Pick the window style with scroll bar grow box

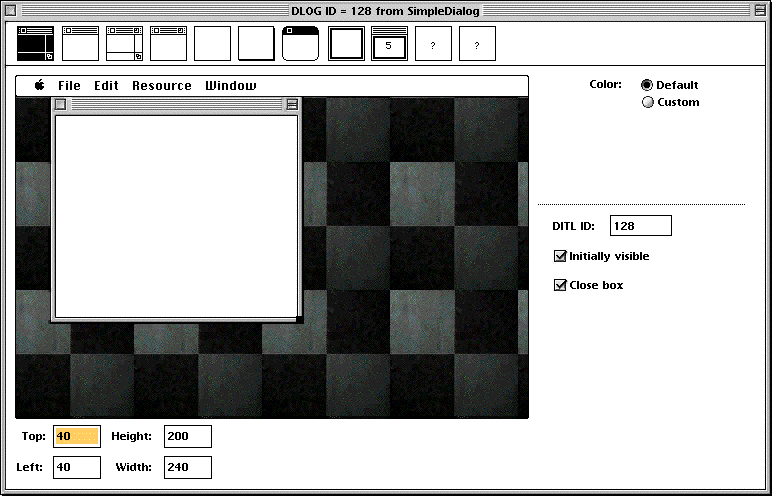pos(124,44)
